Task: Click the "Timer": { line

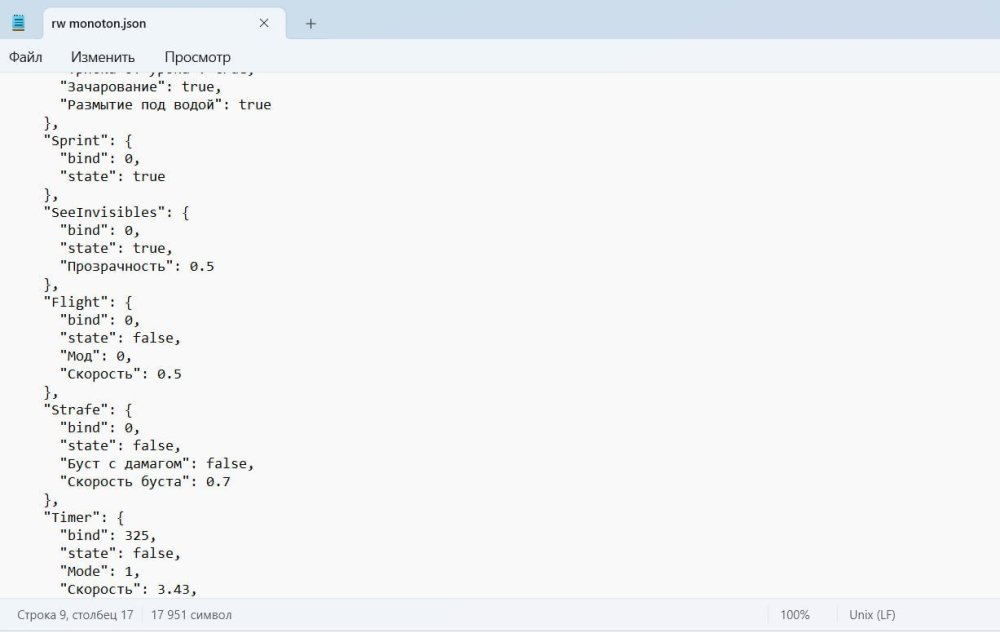Action: (84, 517)
